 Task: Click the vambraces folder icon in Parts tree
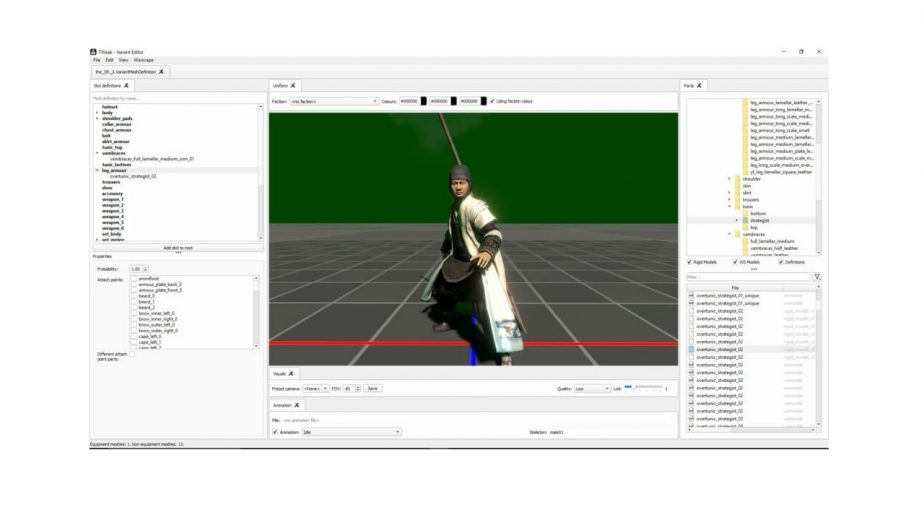737,235
